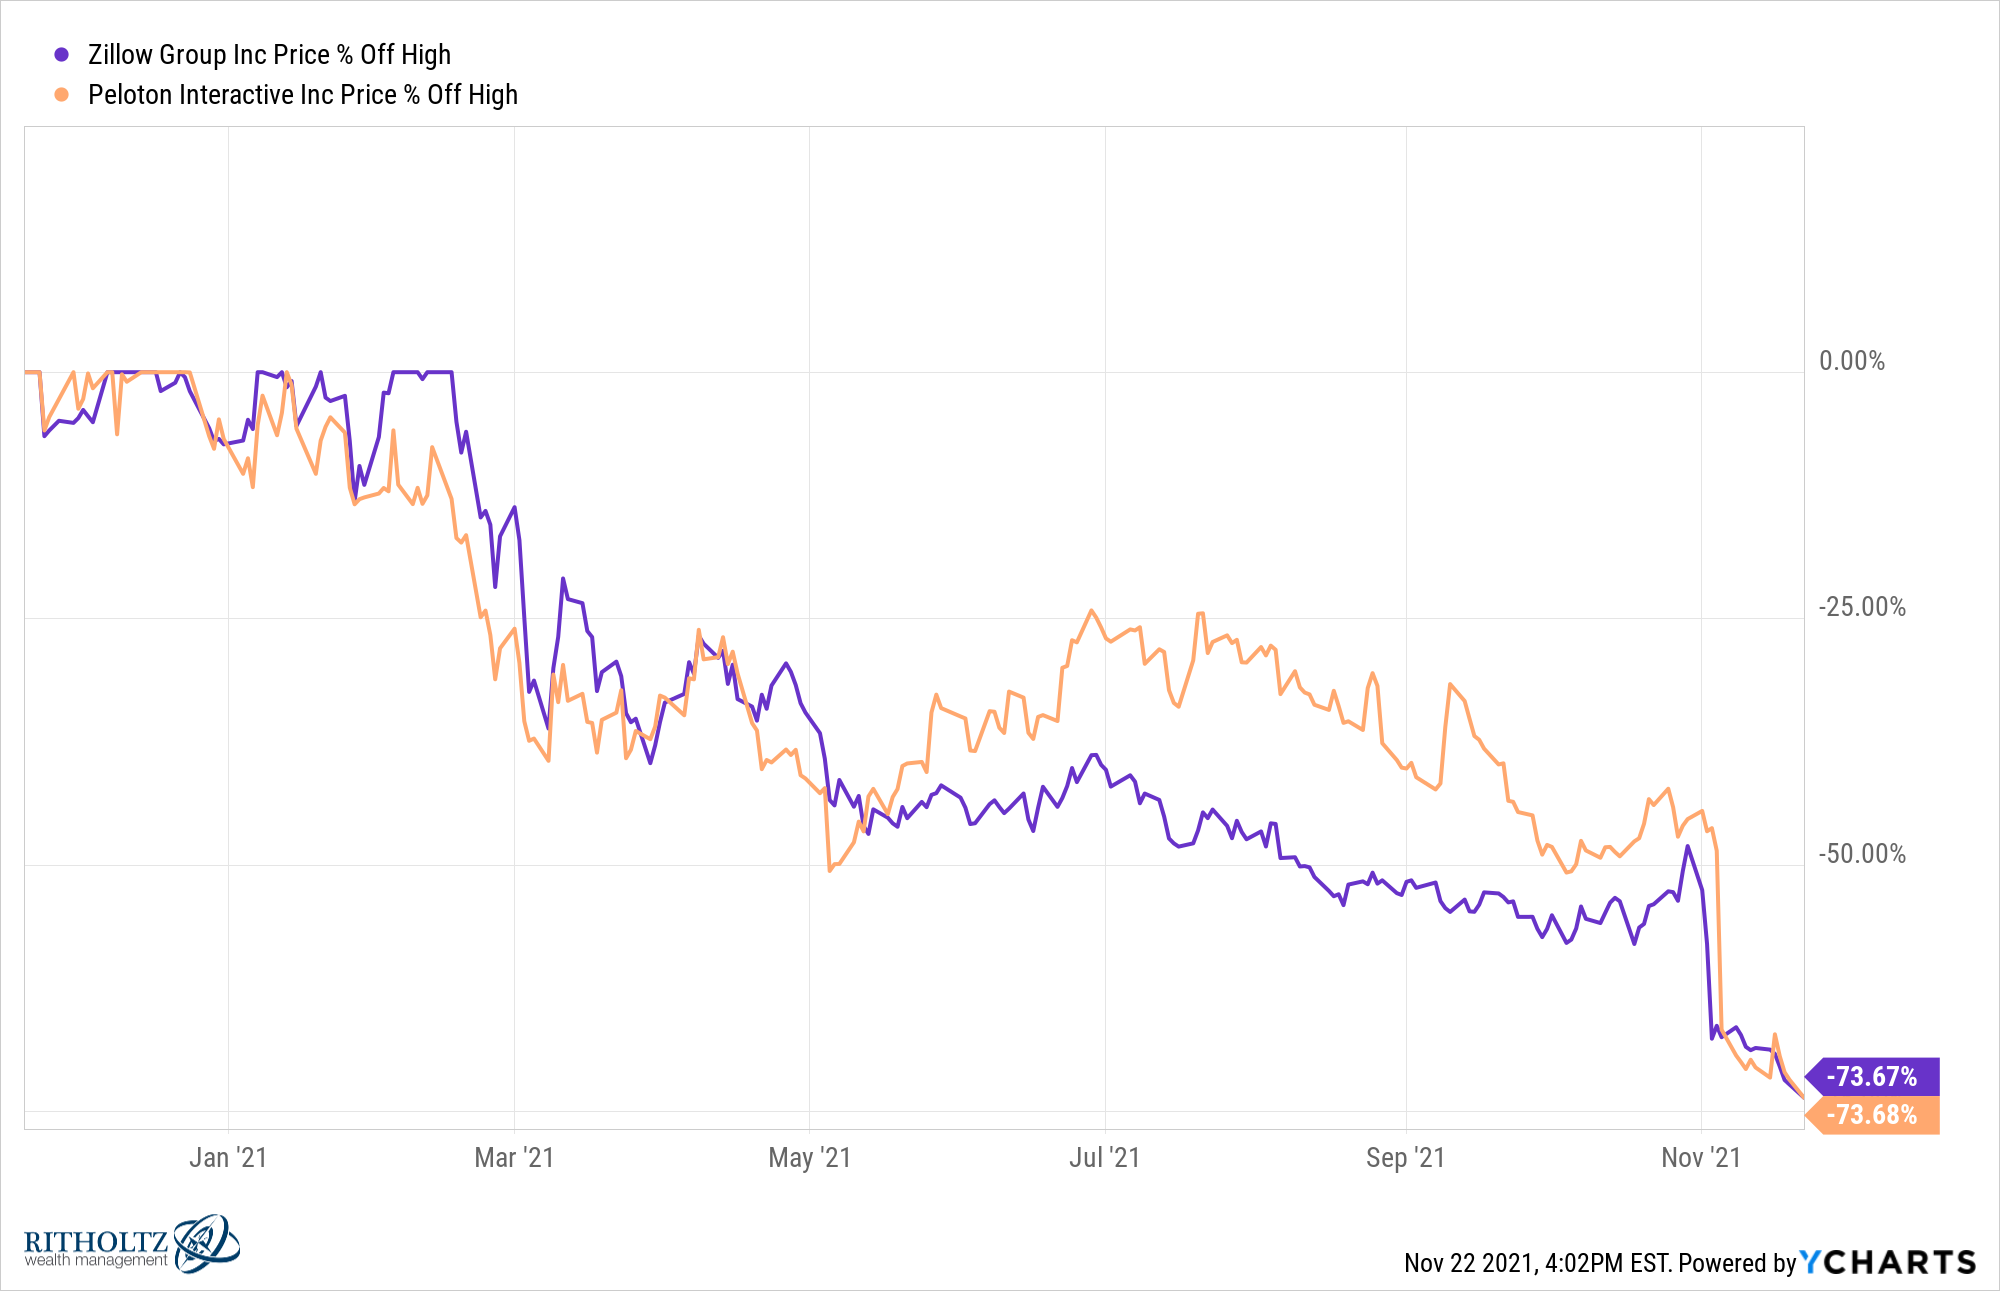Click the Jul '21 x-axis label

point(1104,1158)
